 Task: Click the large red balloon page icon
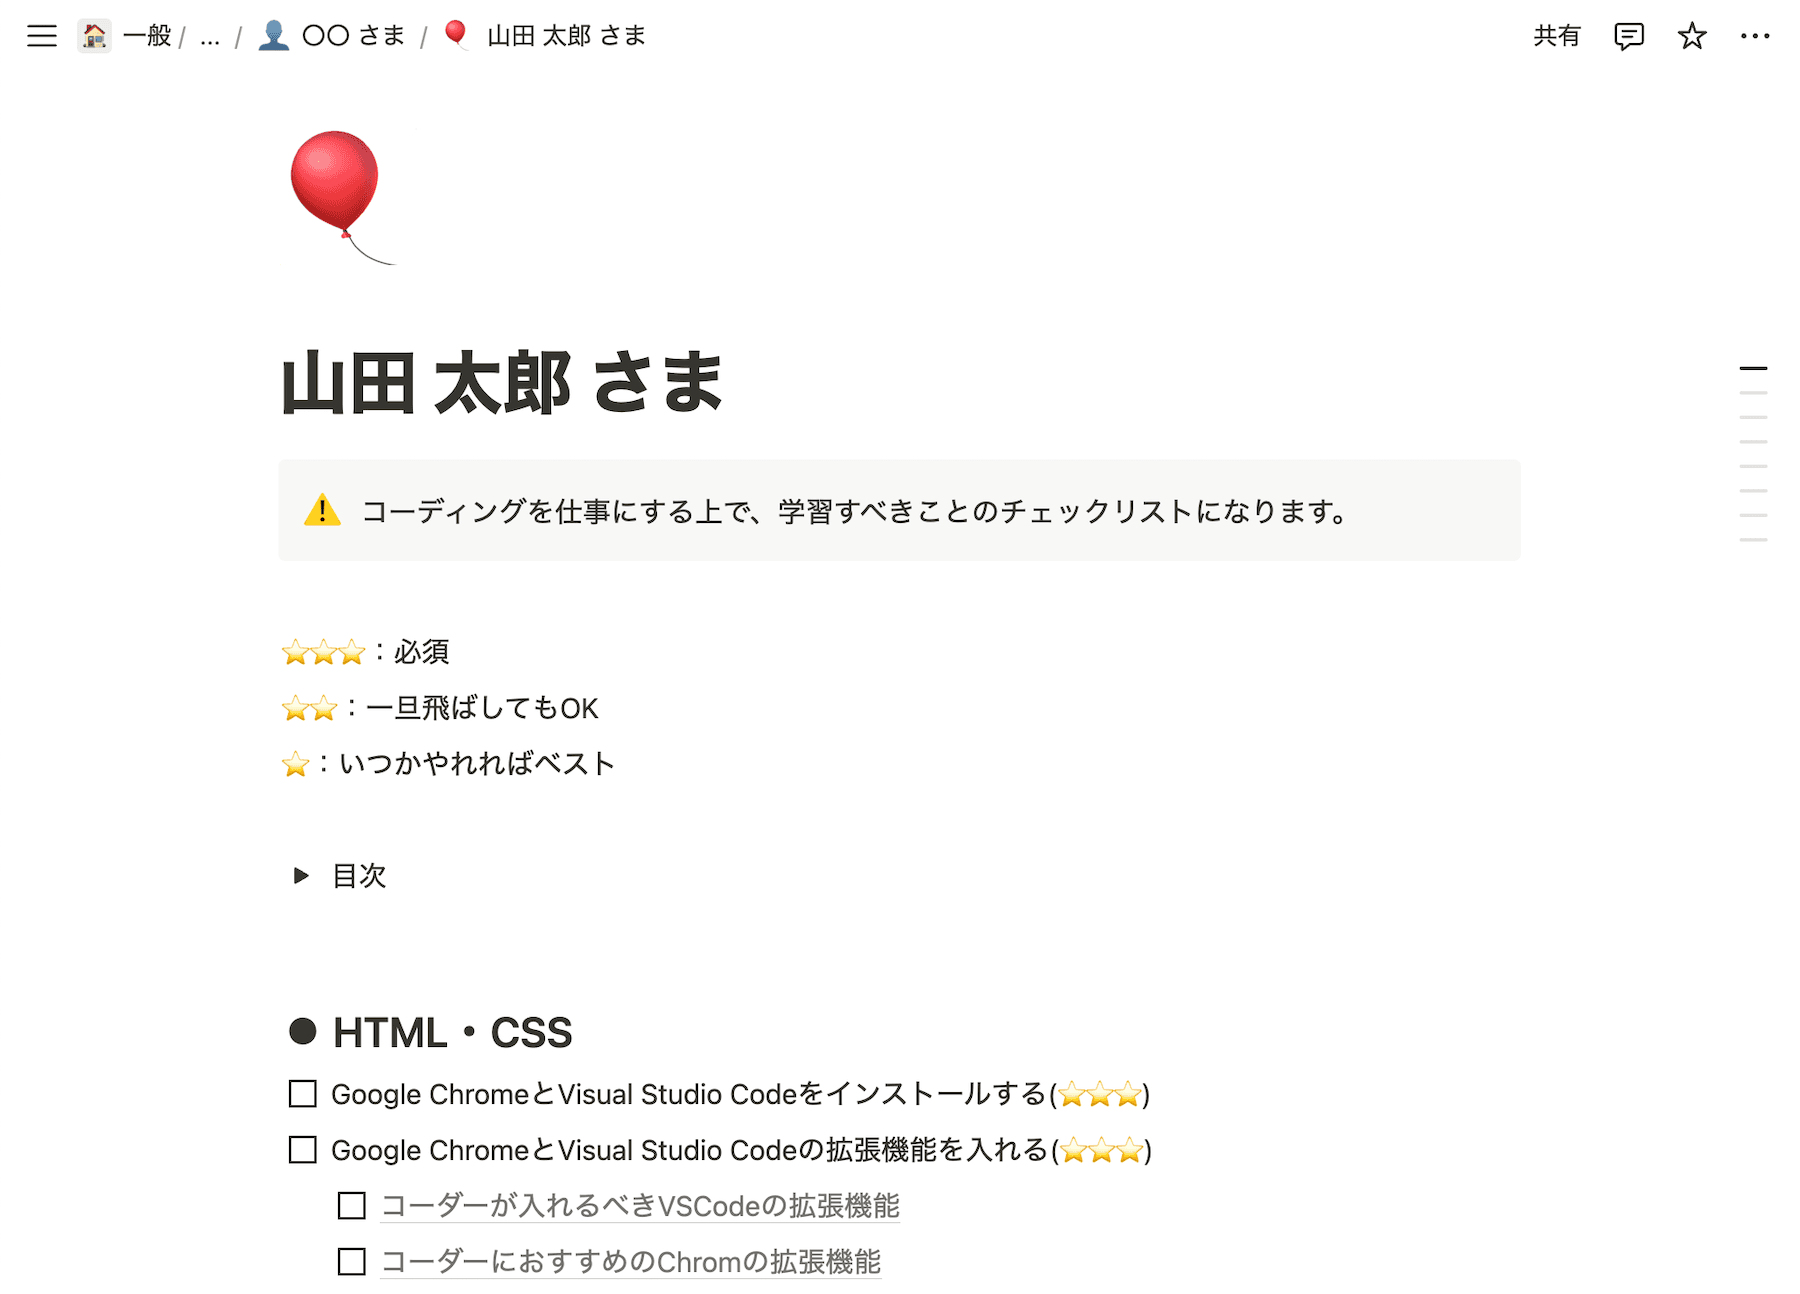point(336,190)
